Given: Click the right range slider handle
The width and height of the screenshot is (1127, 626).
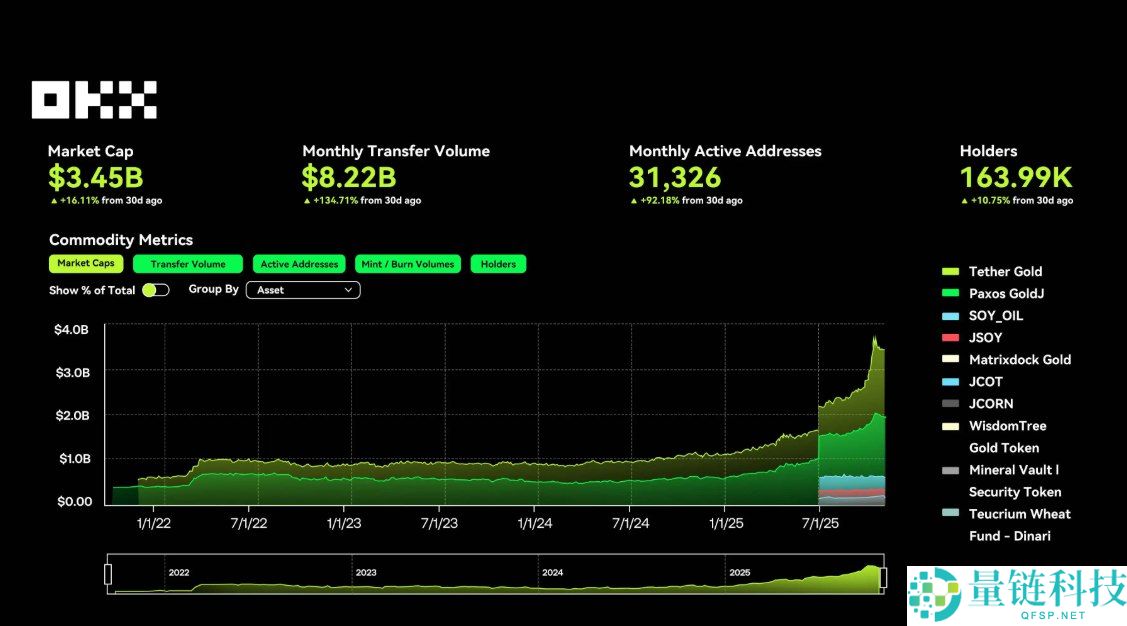Looking at the screenshot, I should click(883, 576).
